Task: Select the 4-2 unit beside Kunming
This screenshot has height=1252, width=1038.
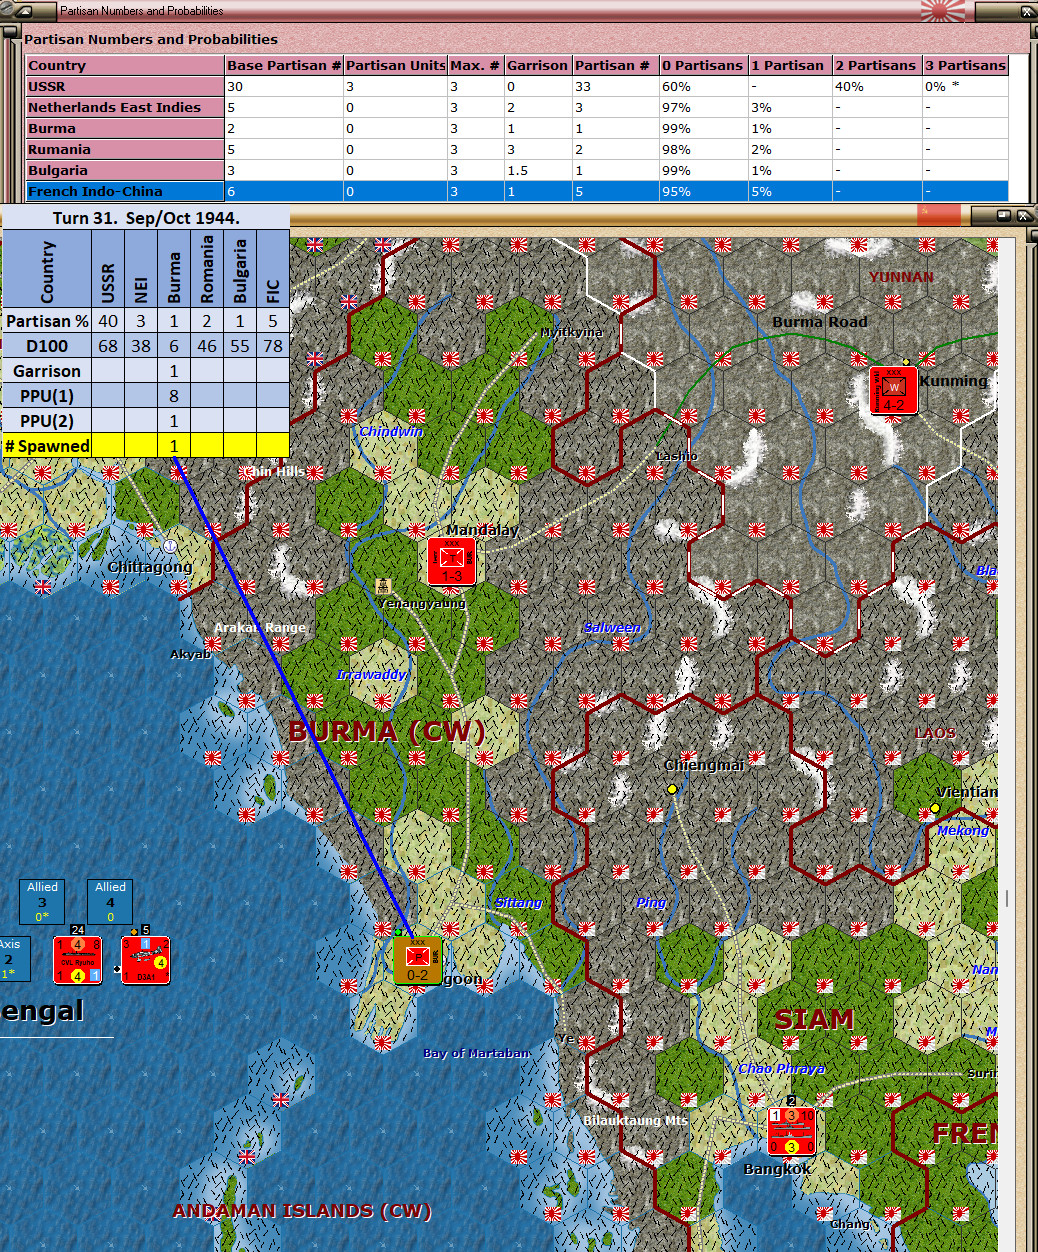Action: pos(893,390)
